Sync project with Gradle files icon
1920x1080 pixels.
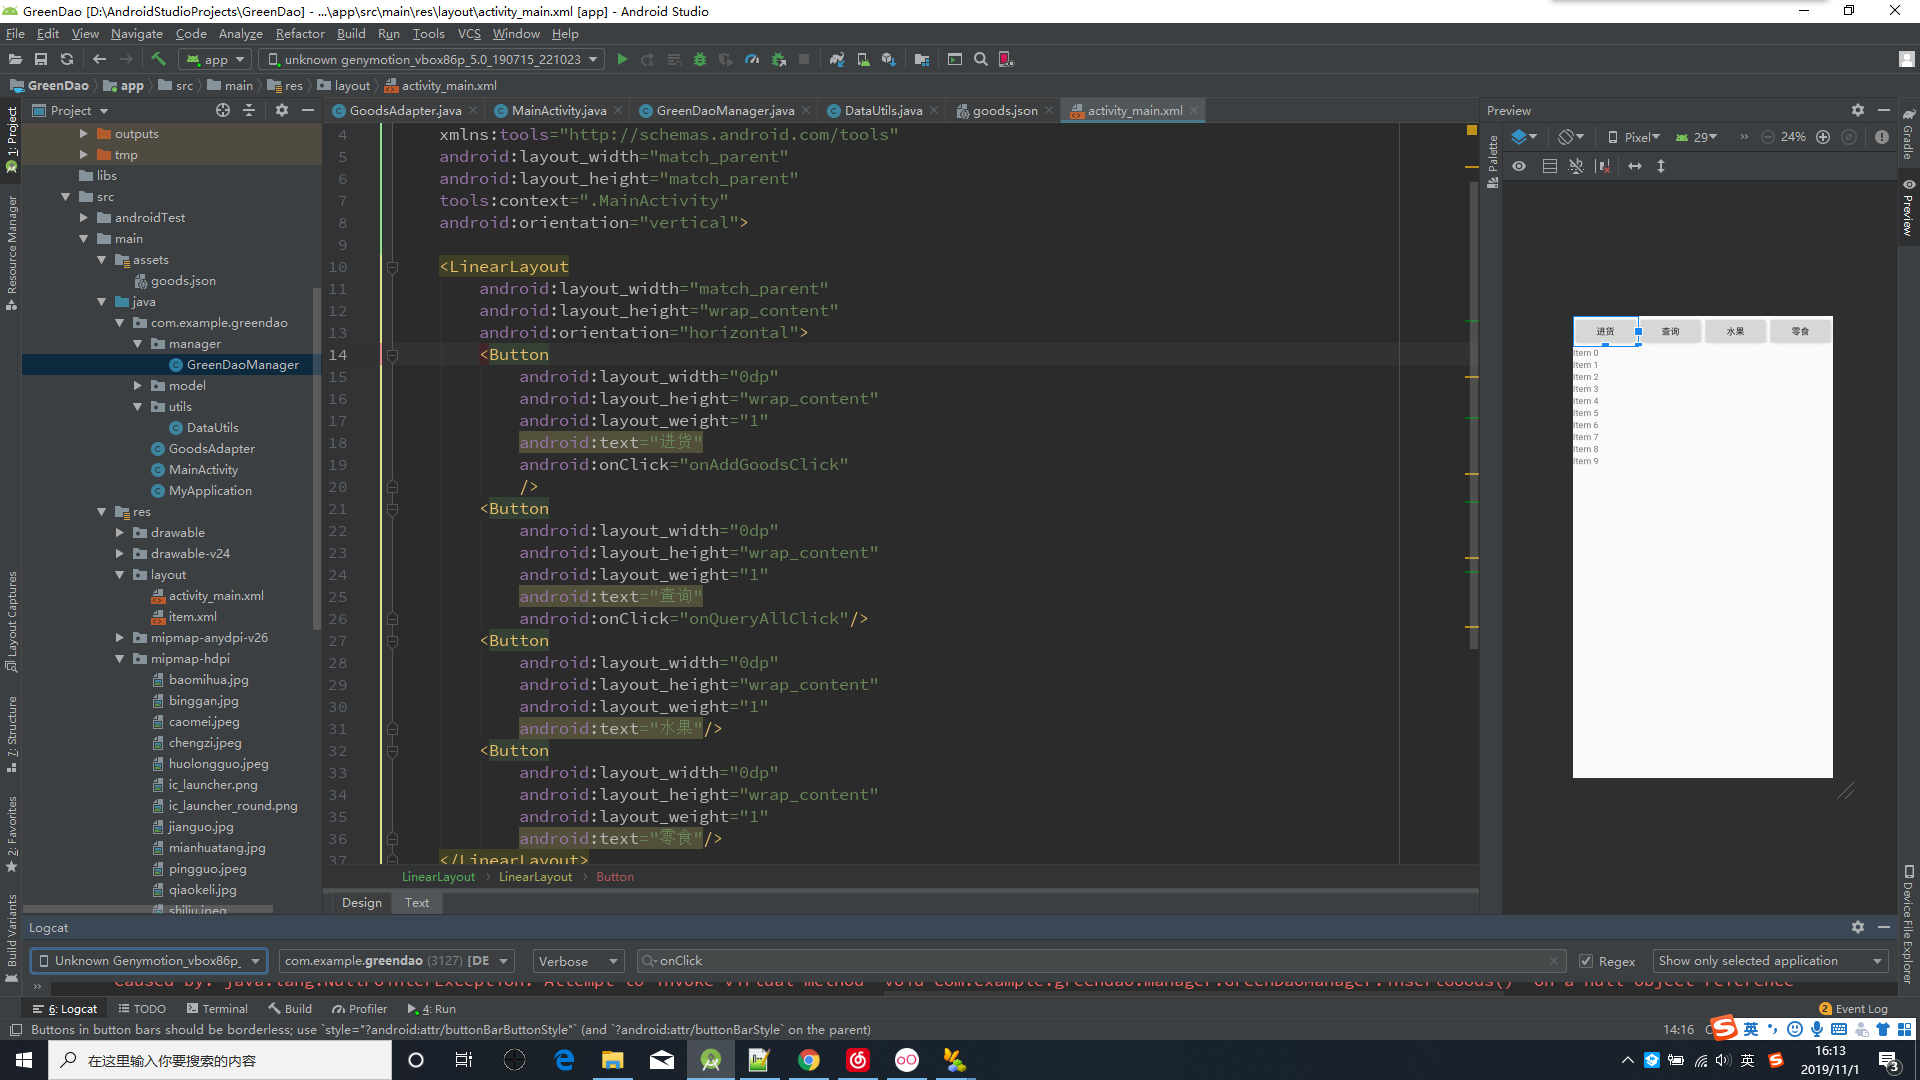[837, 60]
